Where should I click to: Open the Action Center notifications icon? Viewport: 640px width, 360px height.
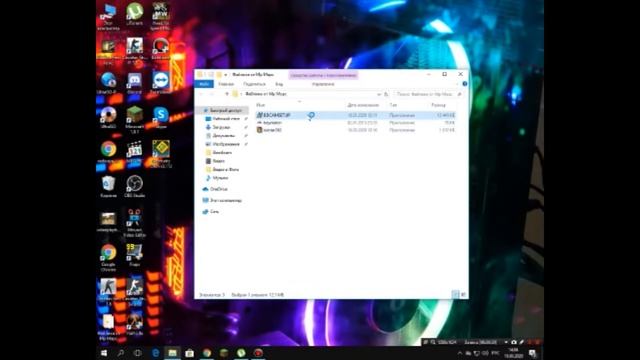tap(533, 353)
